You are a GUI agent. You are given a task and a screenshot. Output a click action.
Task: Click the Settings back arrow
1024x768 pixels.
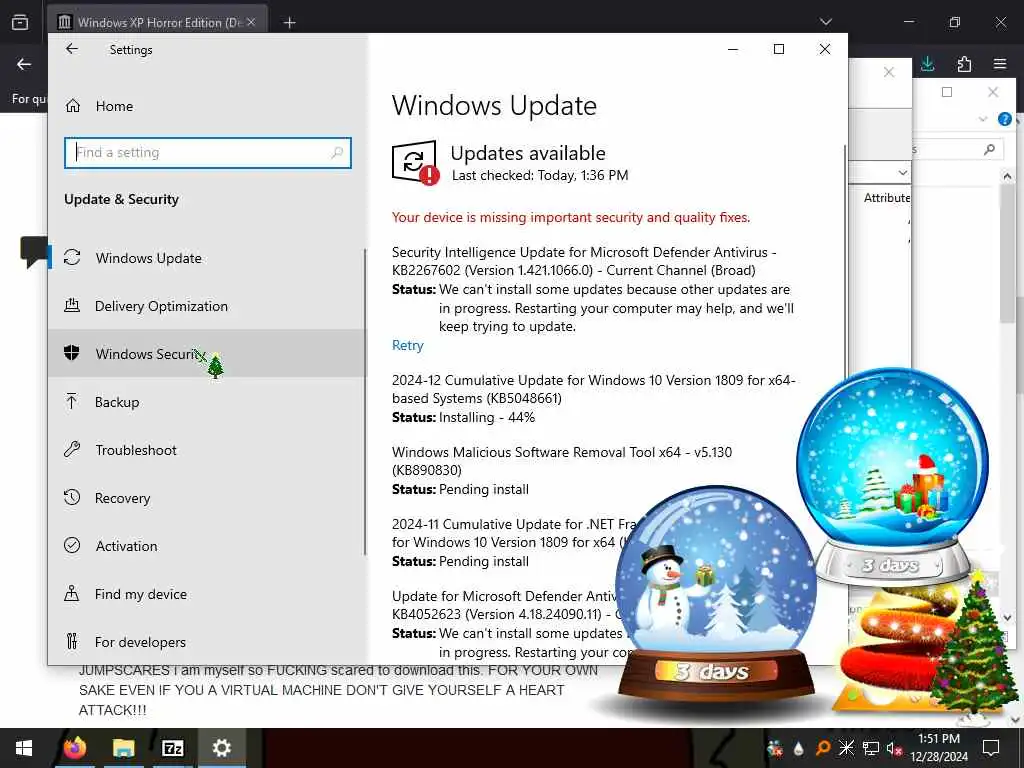pyautogui.click(x=72, y=49)
